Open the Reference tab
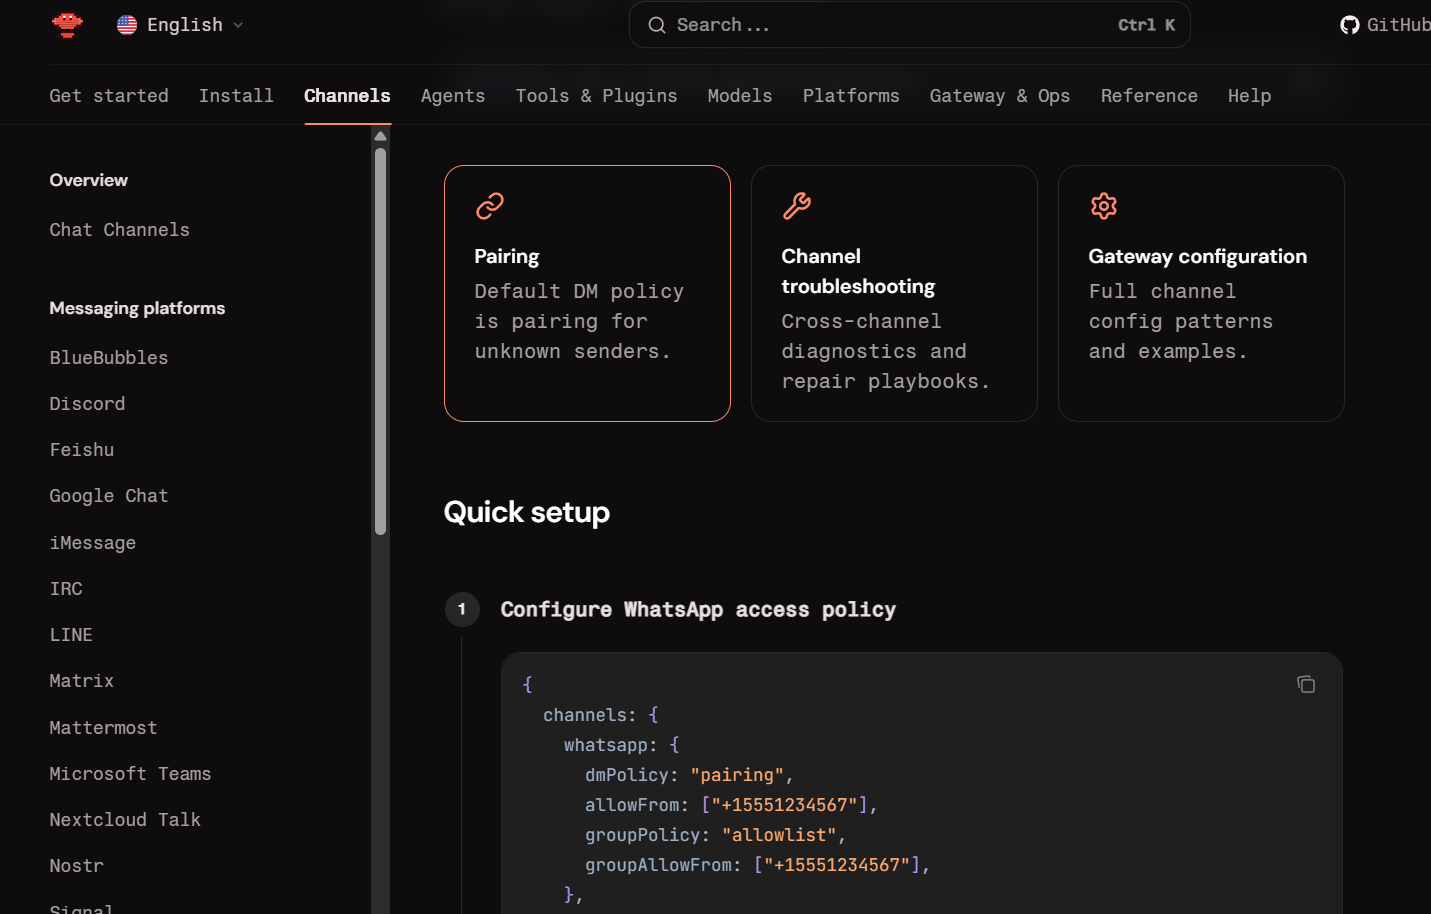This screenshot has height=914, width=1431. pos(1149,96)
